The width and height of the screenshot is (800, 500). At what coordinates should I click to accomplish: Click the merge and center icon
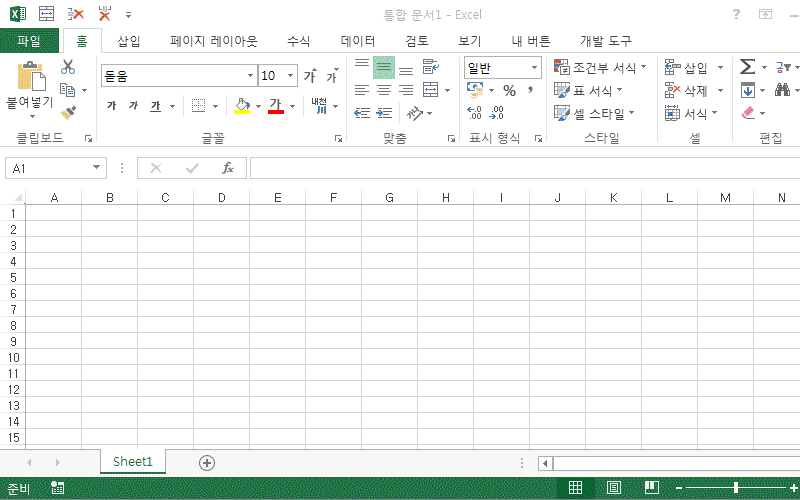[431, 90]
